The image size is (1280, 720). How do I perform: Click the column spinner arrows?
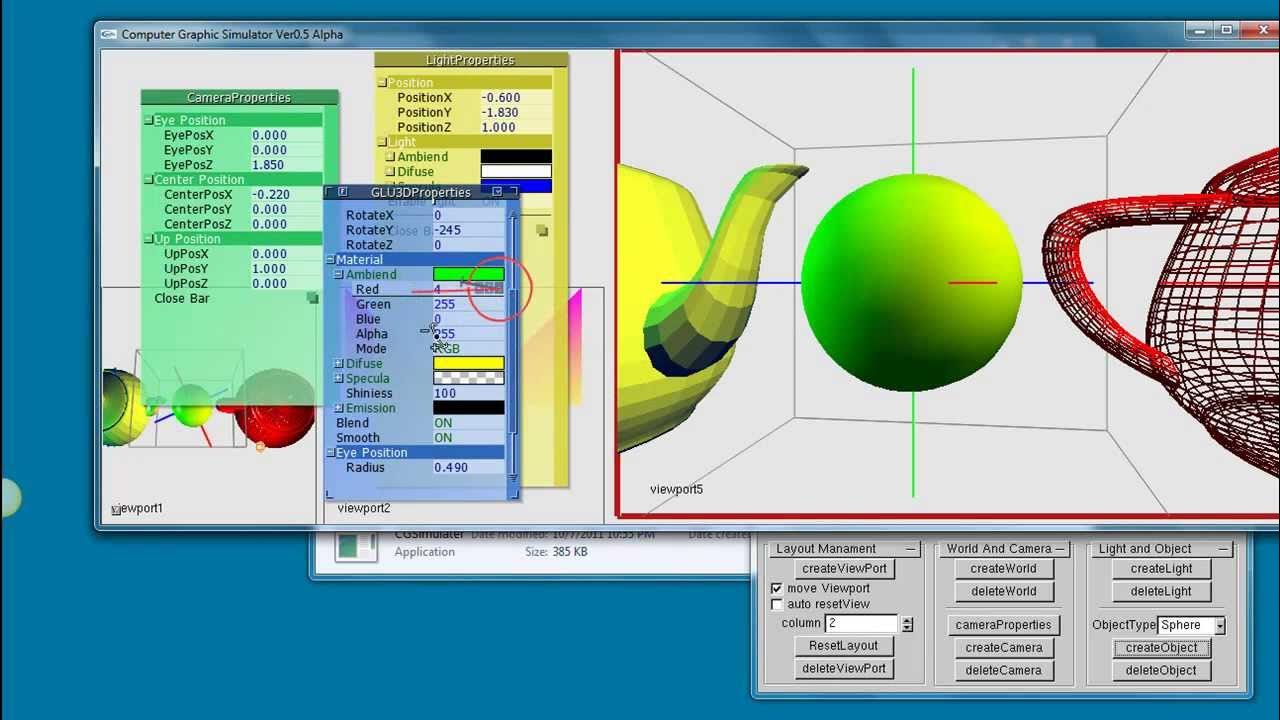pos(907,624)
